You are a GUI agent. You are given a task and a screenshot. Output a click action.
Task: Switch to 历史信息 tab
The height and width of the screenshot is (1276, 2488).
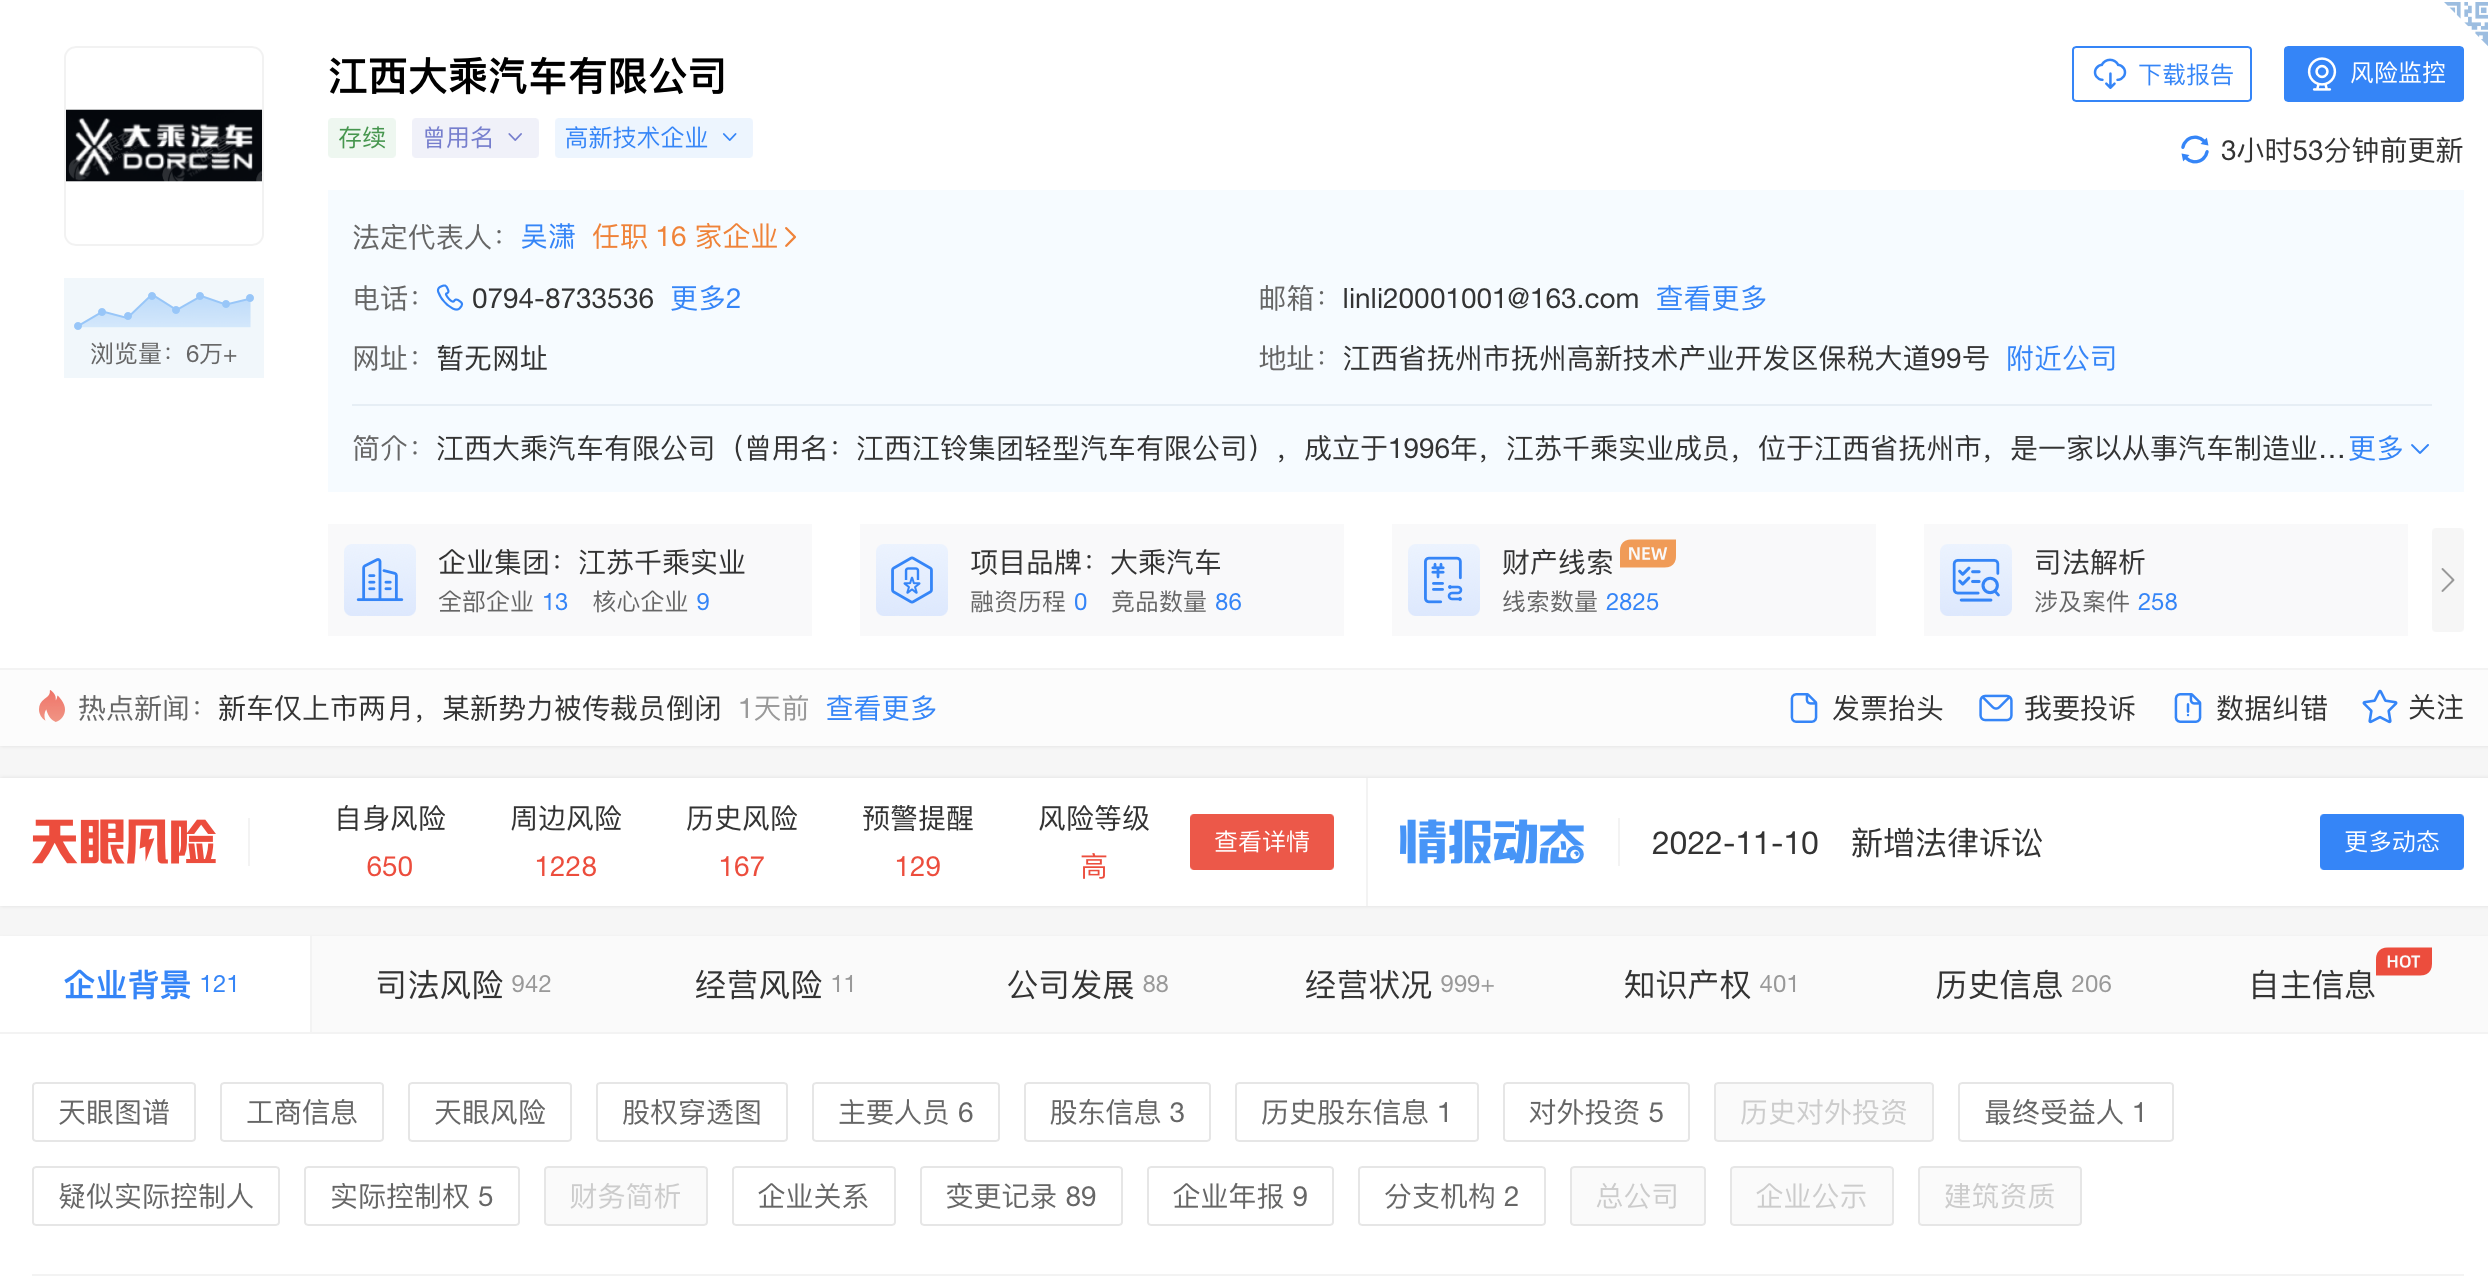(2023, 985)
